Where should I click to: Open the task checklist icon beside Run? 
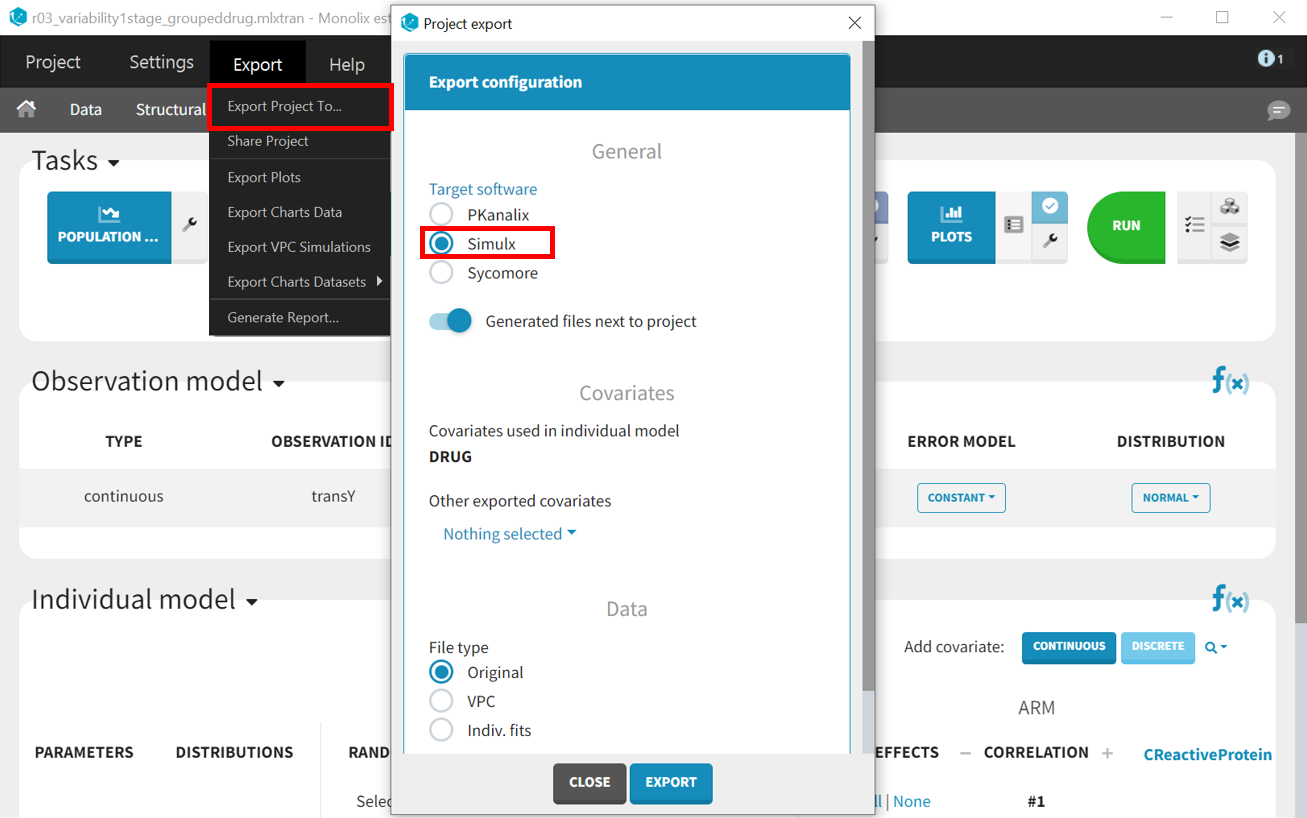pyautogui.click(x=1195, y=226)
